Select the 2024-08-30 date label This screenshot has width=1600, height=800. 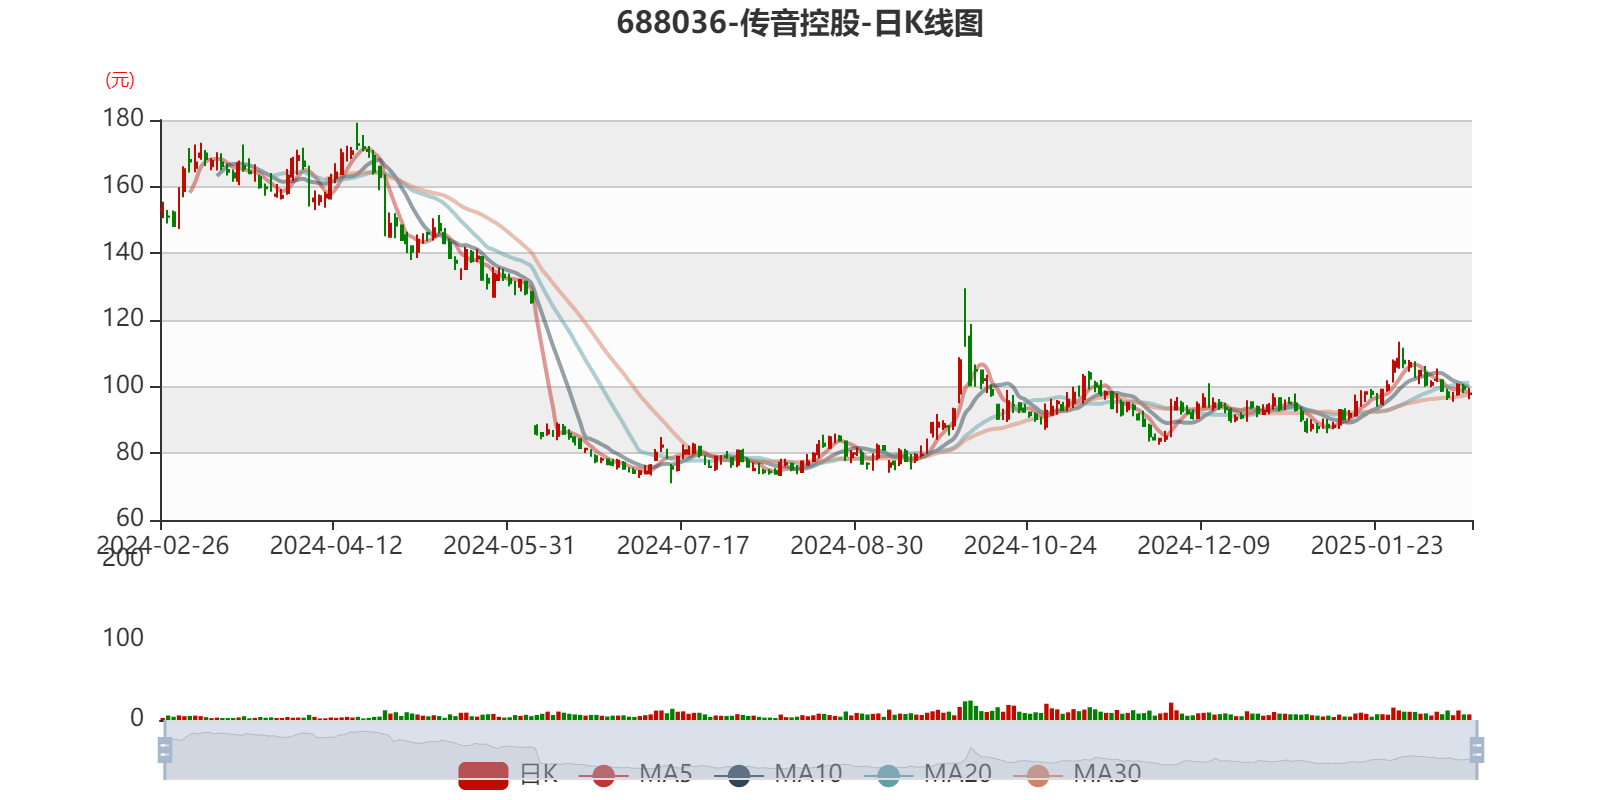[x=856, y=545]
